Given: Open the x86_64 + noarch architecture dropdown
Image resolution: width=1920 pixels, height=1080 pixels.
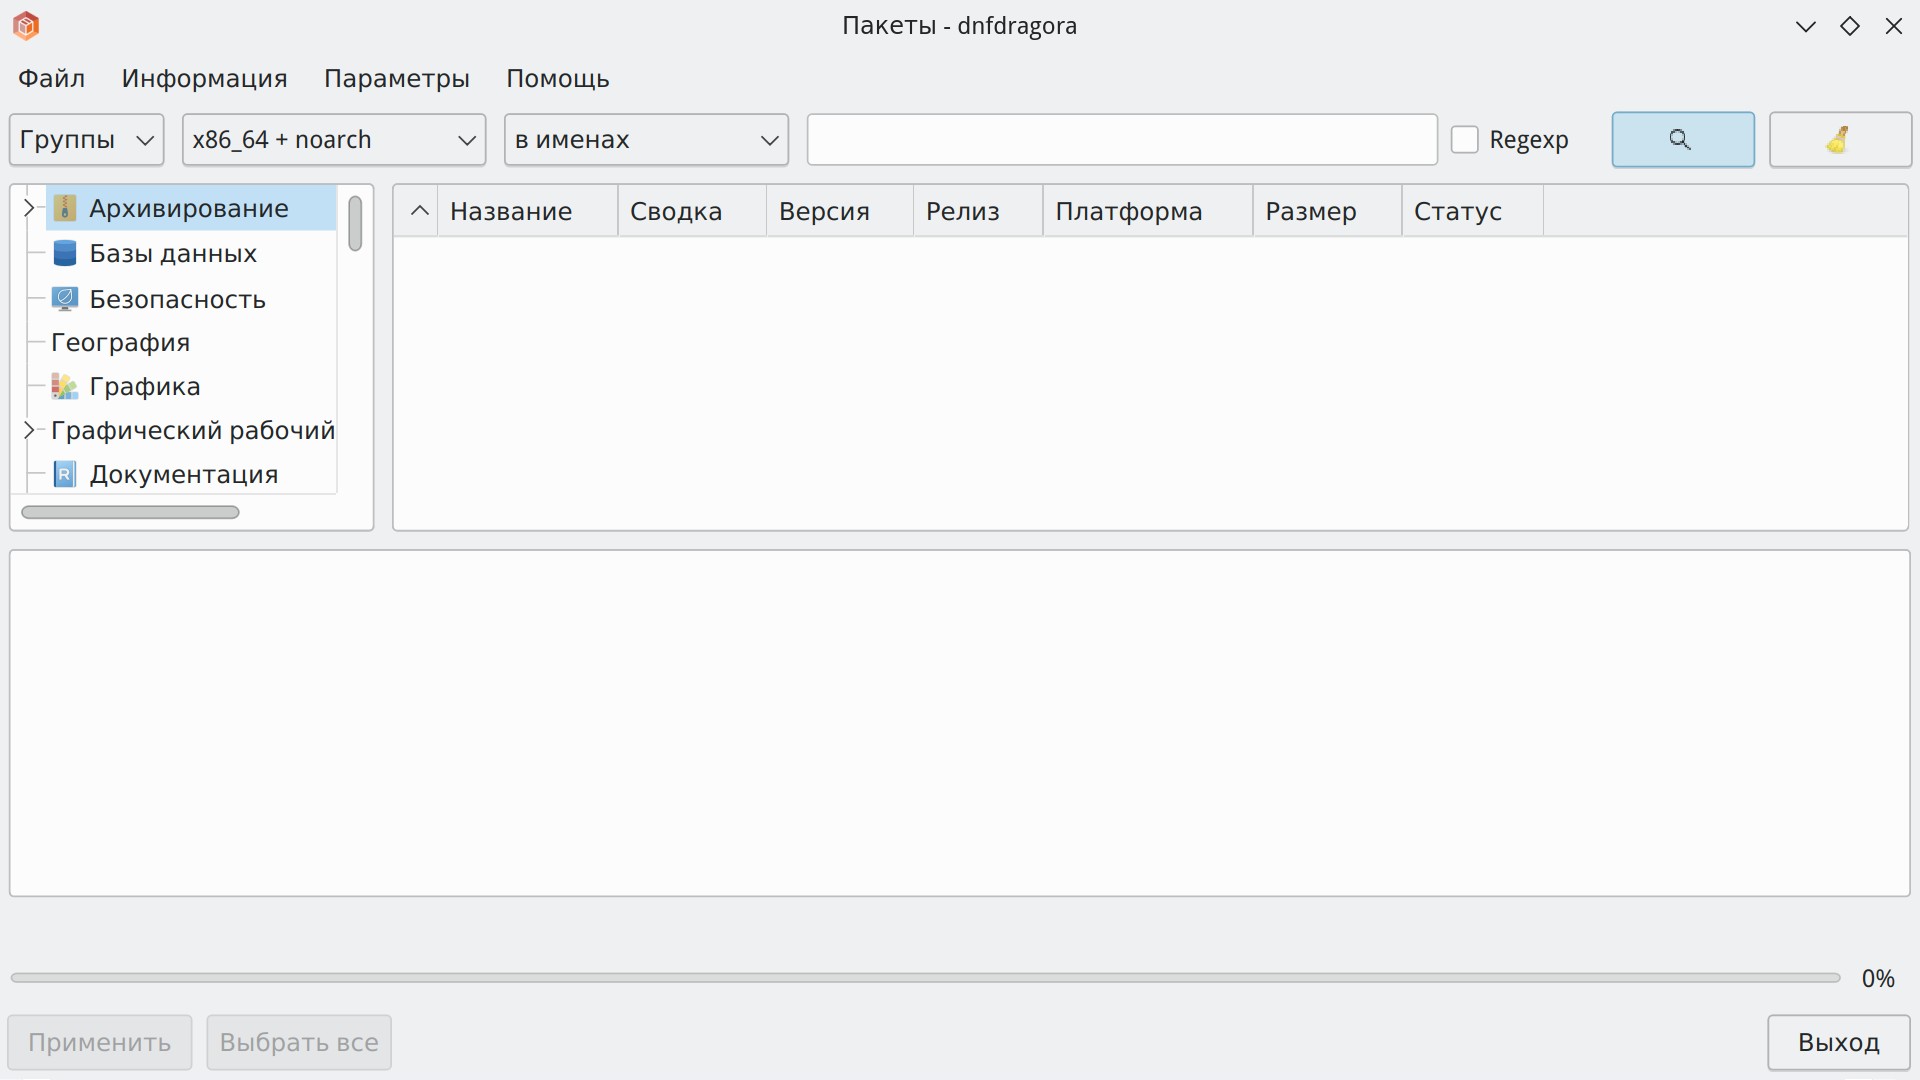Looking at the screenshot, I should coord(334,140).
